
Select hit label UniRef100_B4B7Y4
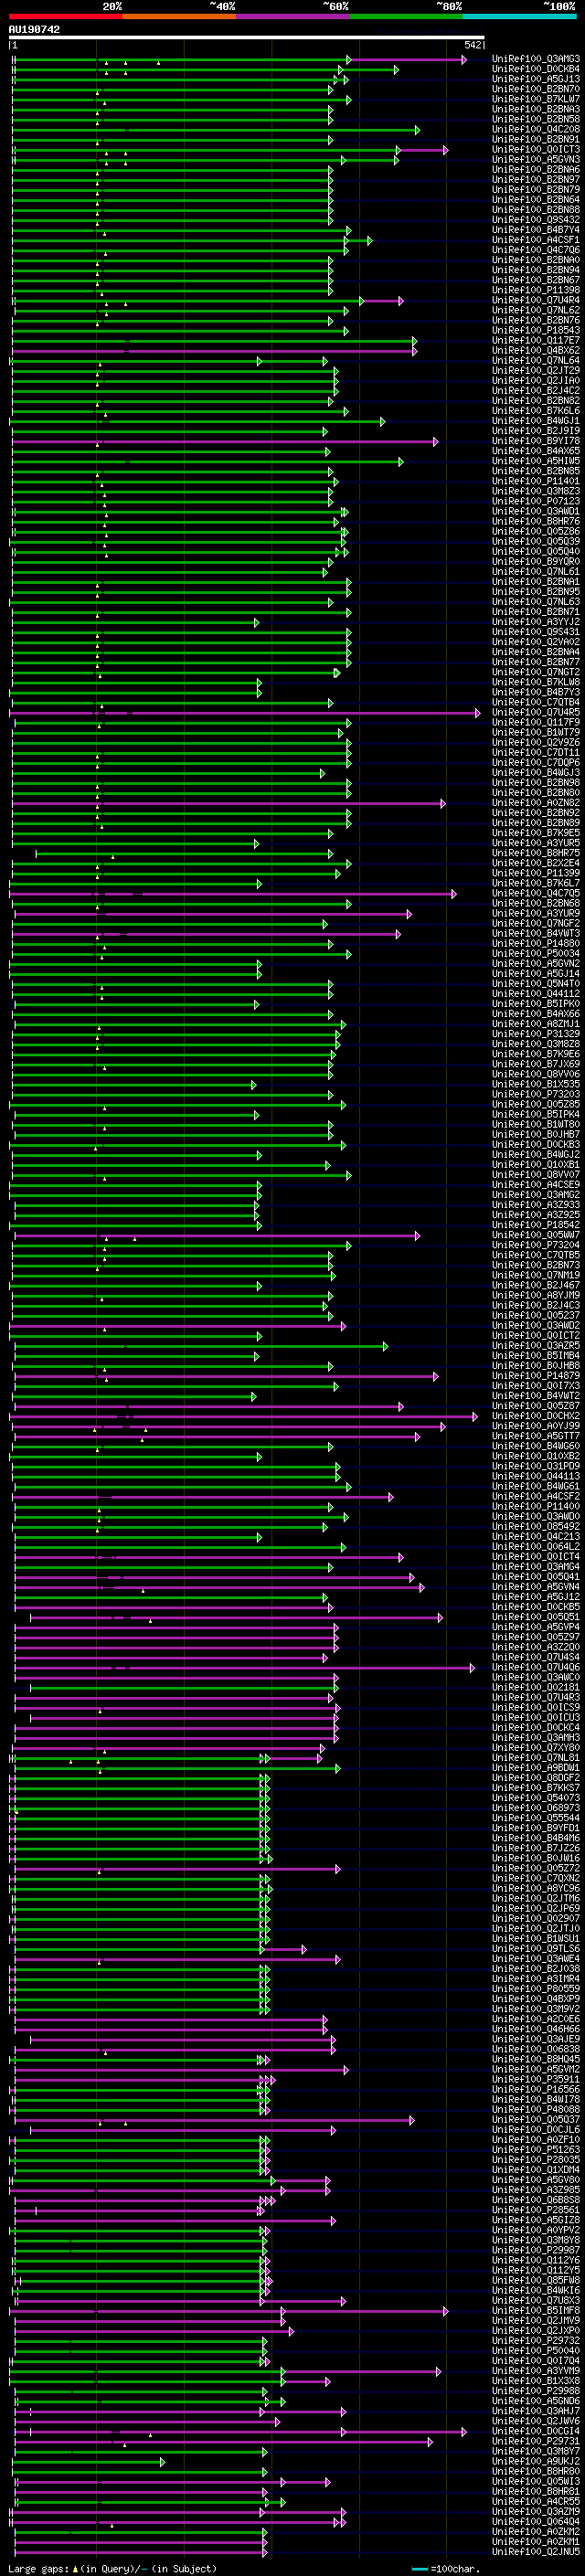(536, 231)
